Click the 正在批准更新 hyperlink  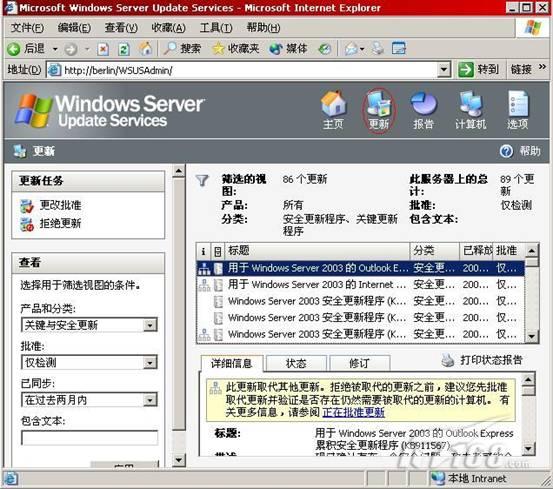pyautogui.click(x=353, y=412)
